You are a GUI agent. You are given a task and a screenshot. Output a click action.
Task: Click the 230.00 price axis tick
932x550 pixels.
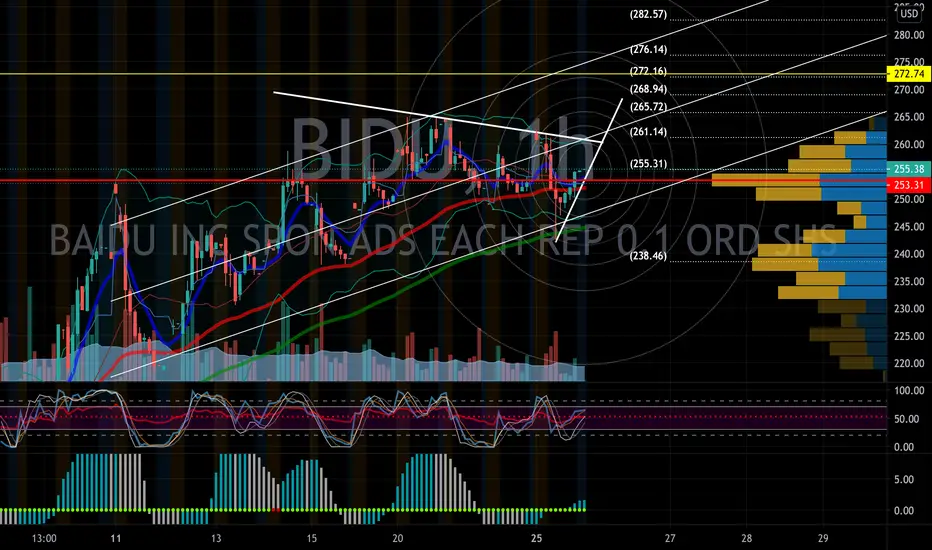pyautogui.click(x=909, y=309)
